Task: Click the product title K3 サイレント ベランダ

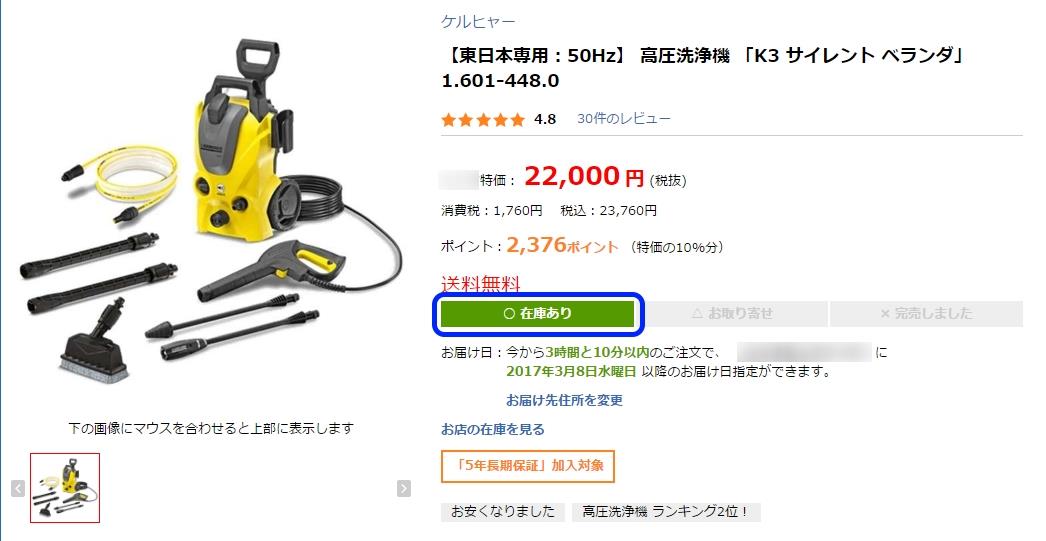Action: coord(702,68)
